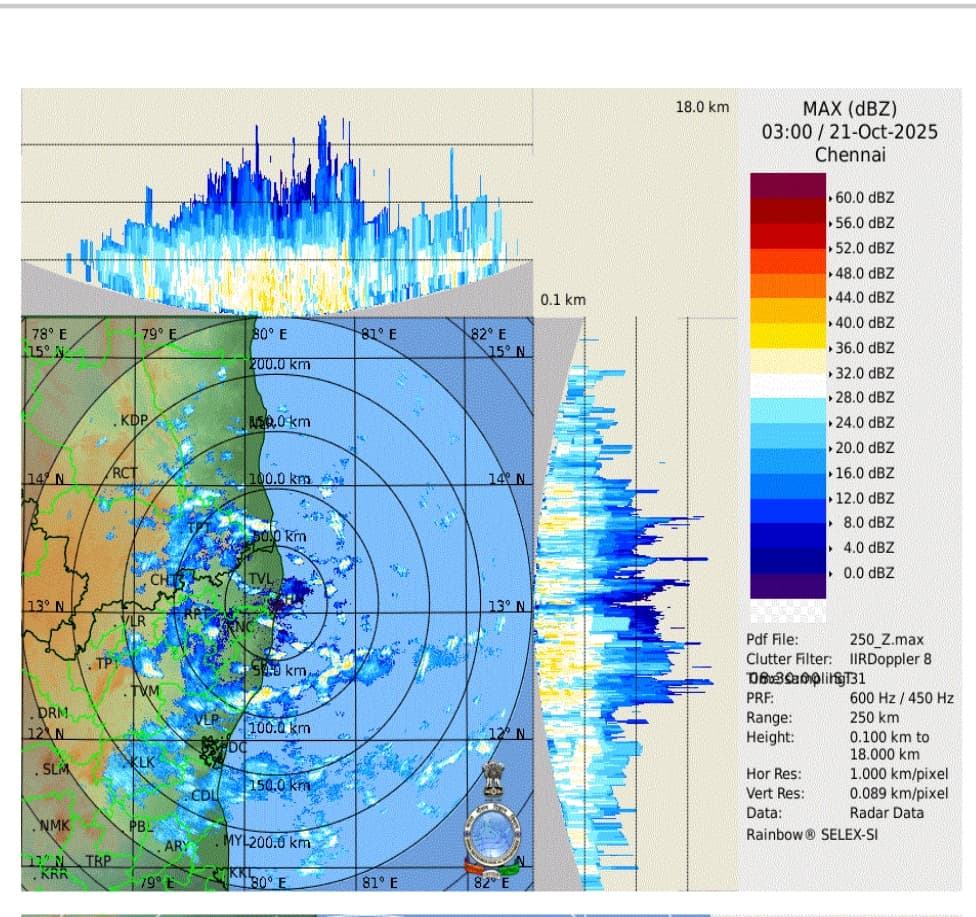Select the CDL coastal location label

click(x=204, y=796)
